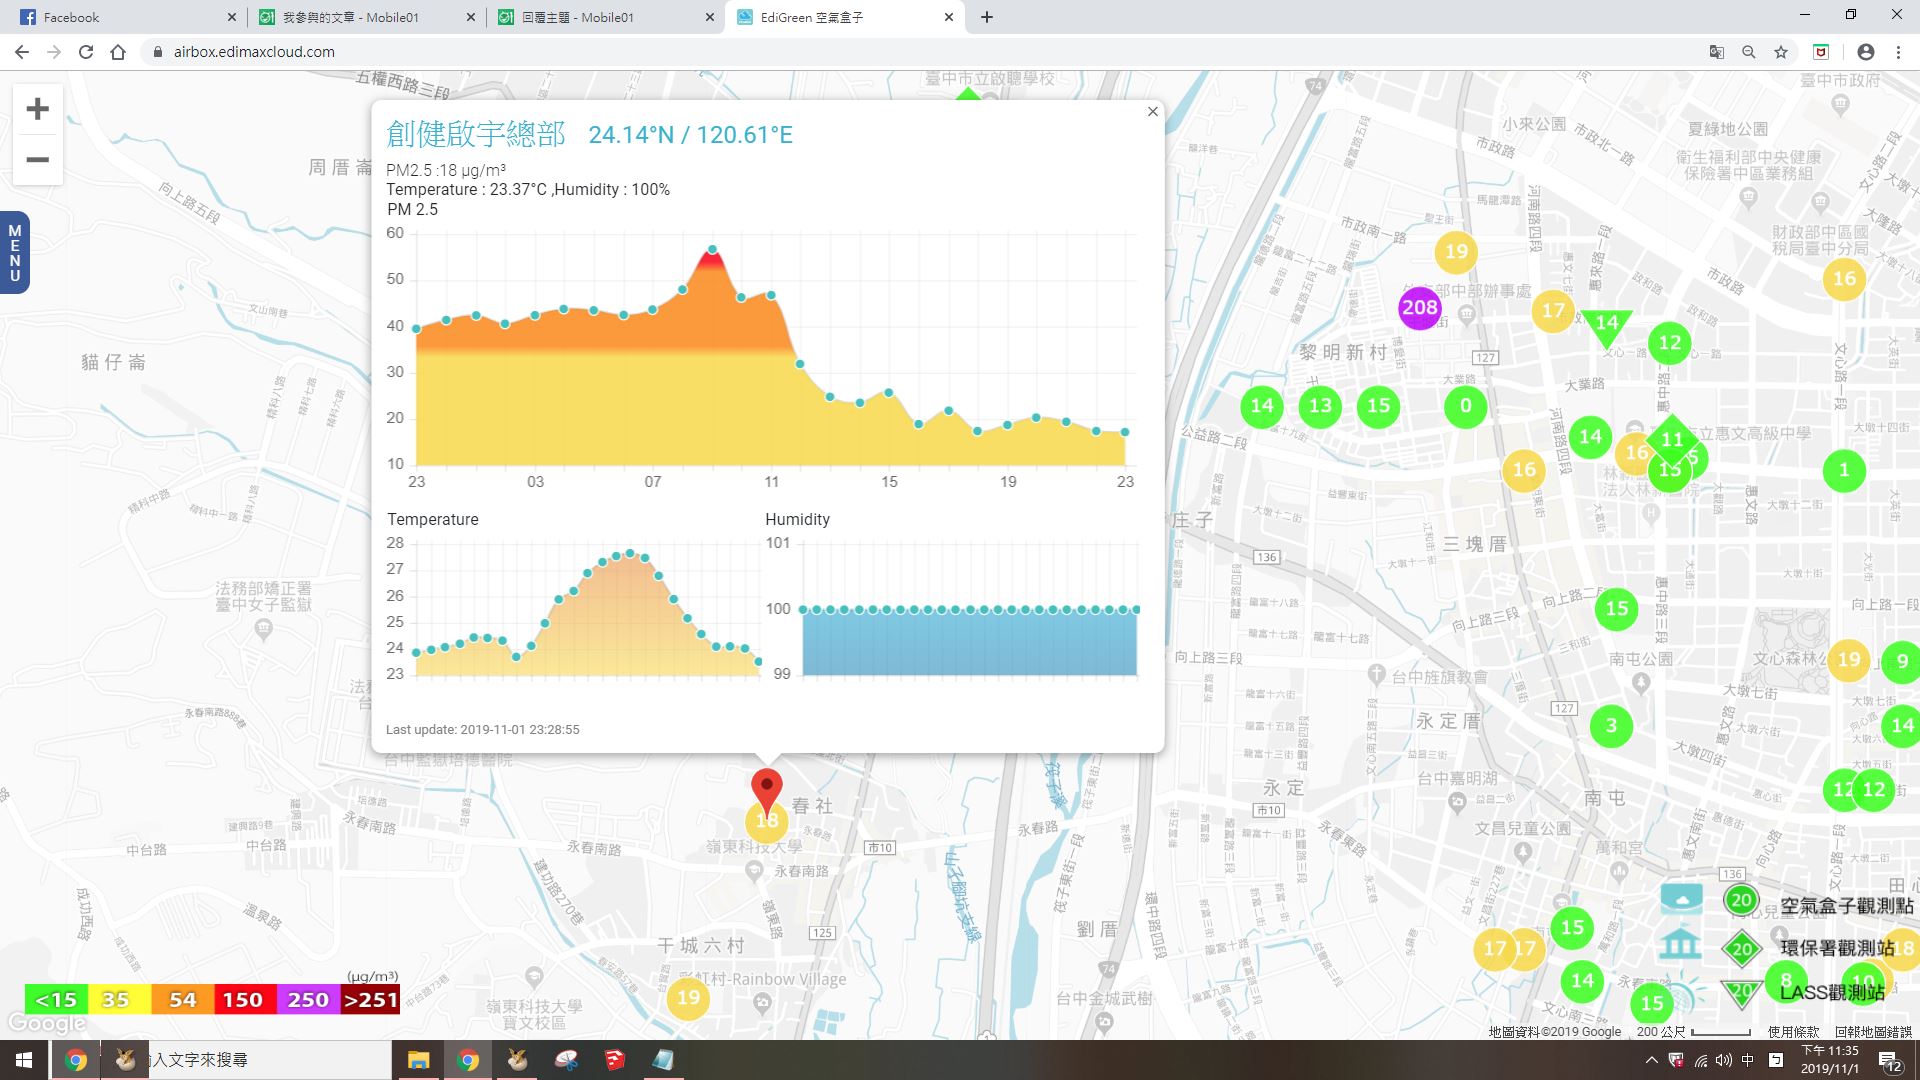Reload the current page
The image size is (1920, 1080).
86,52
